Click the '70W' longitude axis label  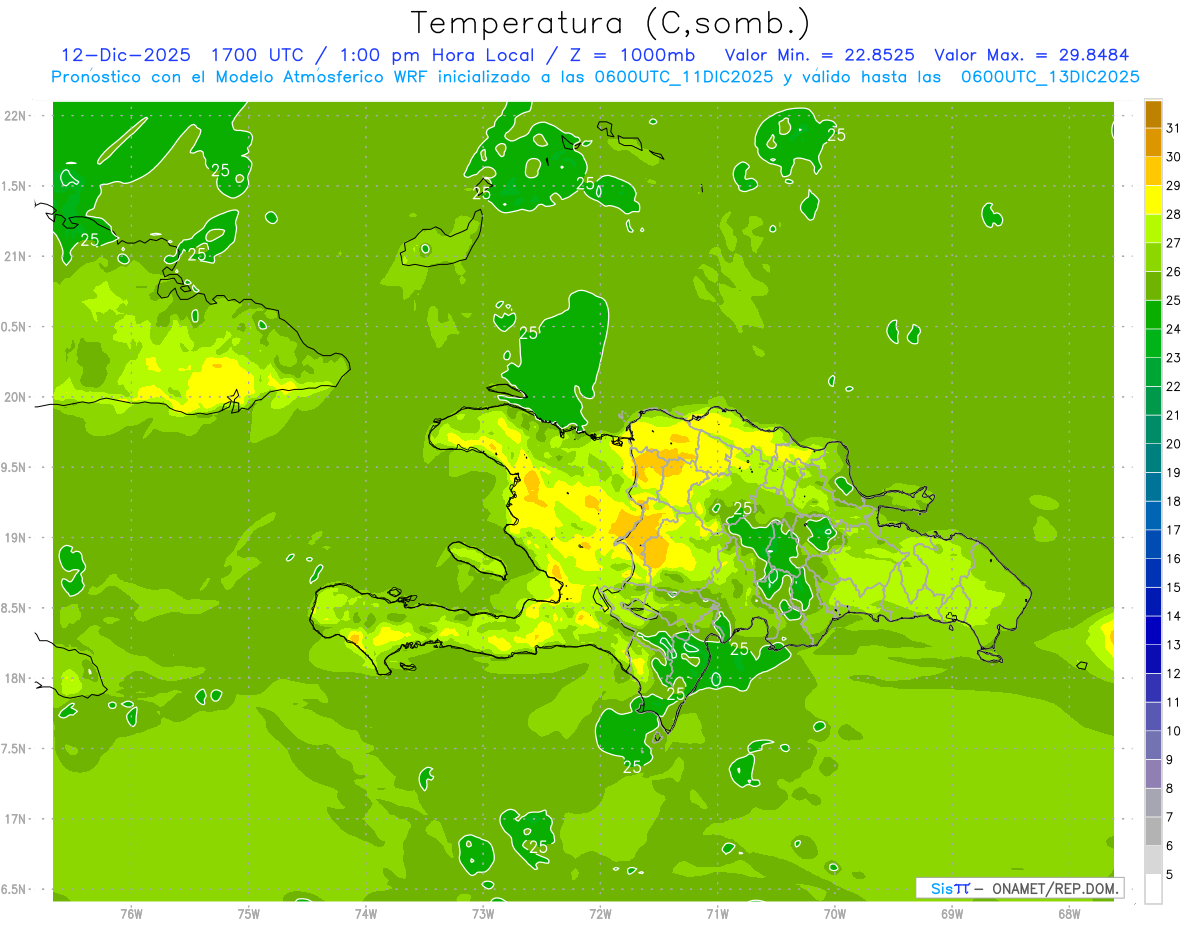[835, 913]
